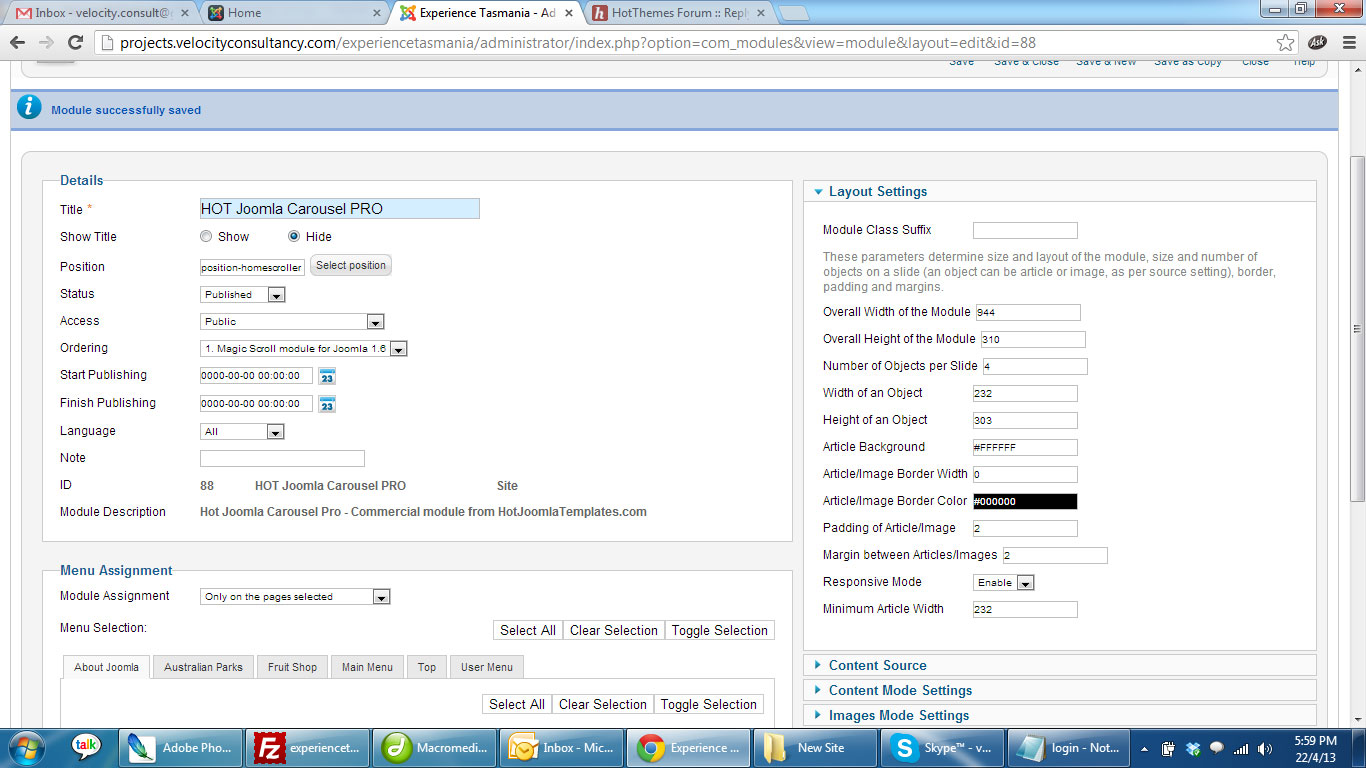Select Hide for Show Title
The width and height of the screenshot is (1366, 768).
click(x=294, y=237)
